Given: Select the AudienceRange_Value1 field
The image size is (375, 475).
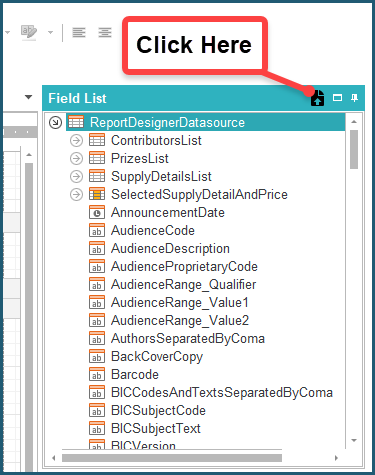Looking at the screenshot, I should [180, 302].
